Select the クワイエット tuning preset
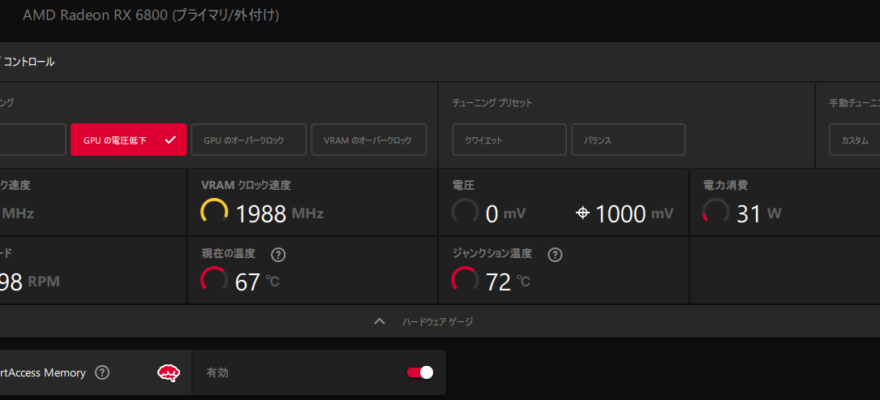Image resolution: width=880 pixels, height=400 pixels. point(510,140)
